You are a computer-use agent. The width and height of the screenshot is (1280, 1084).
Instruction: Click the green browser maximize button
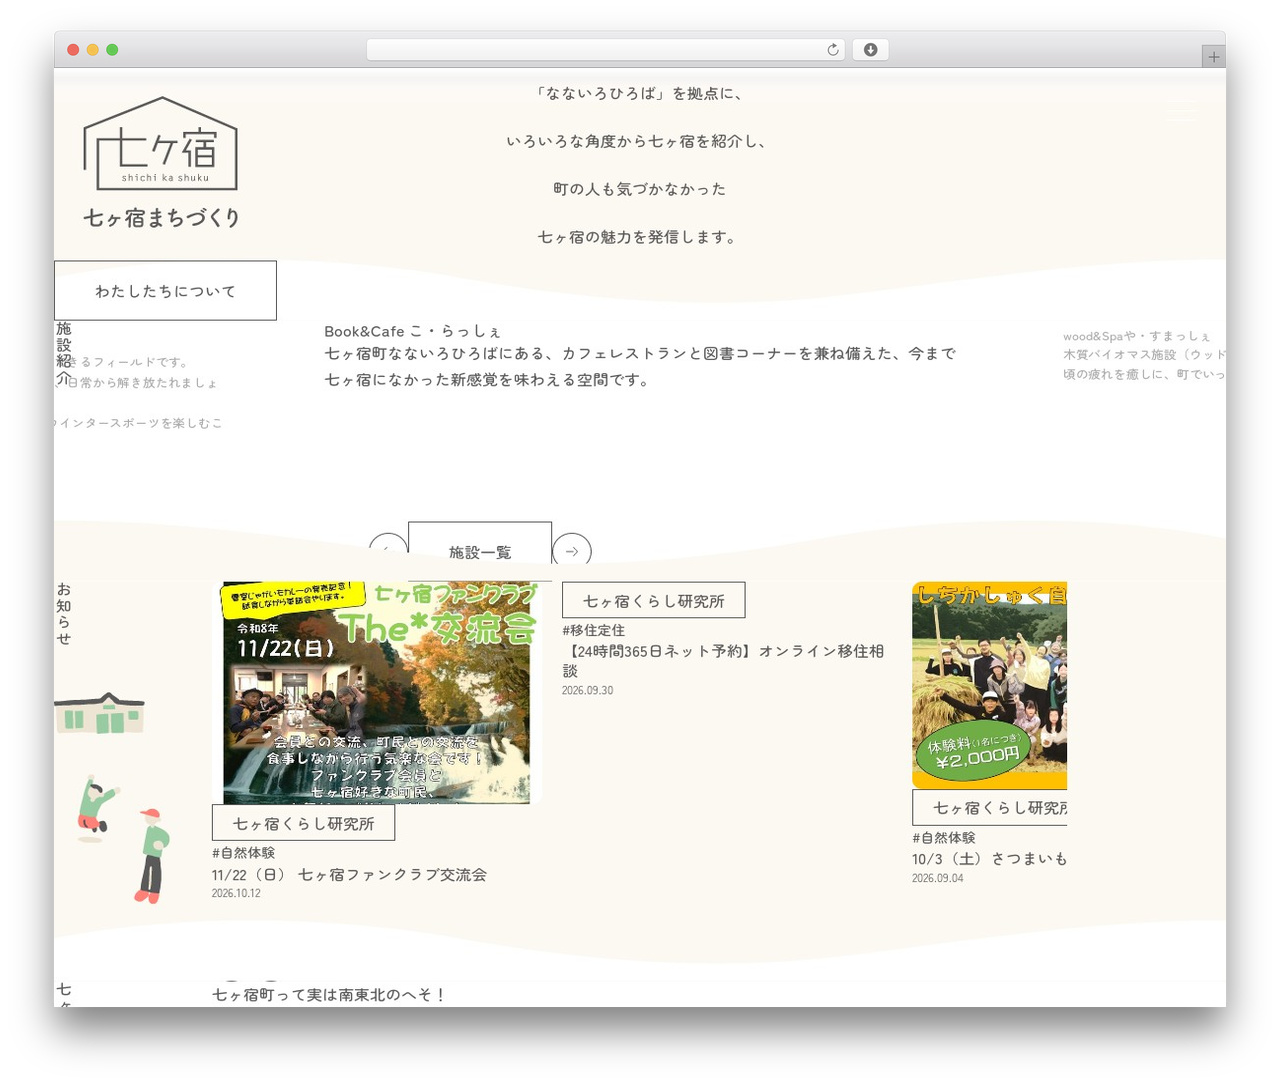point(112,50)
